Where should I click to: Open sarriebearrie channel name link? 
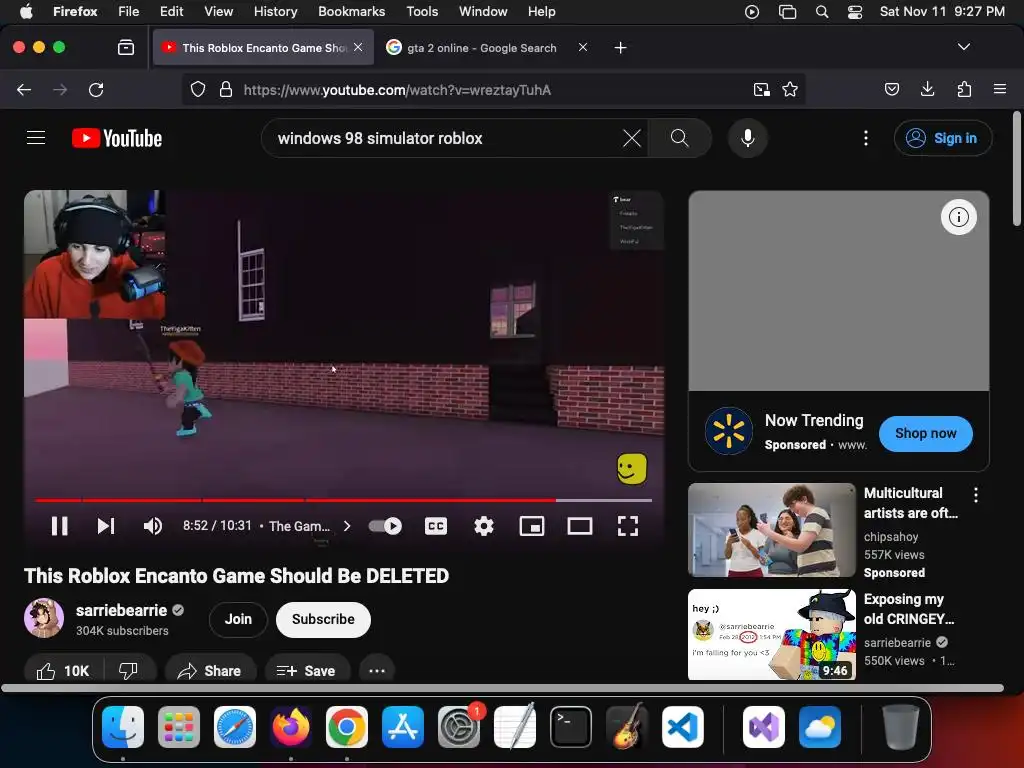click(121, 610)
